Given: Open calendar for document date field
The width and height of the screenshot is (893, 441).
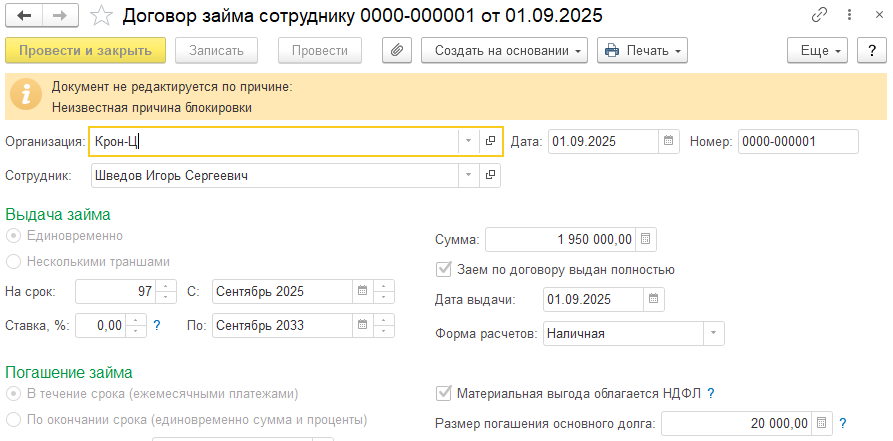Looking at the screenshot, I should pos(669,141).
